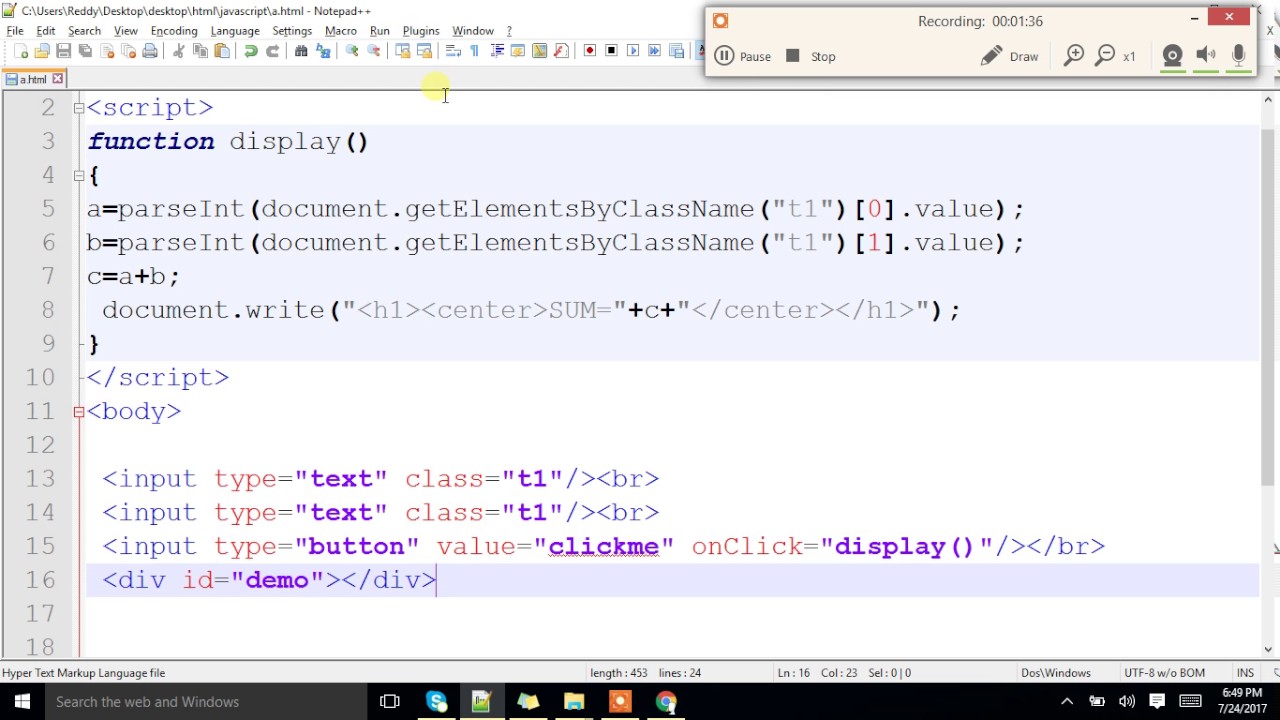Toggle microphone capture in recorder
Screen dimensions: 1280x720
[x=1239, y=56]
